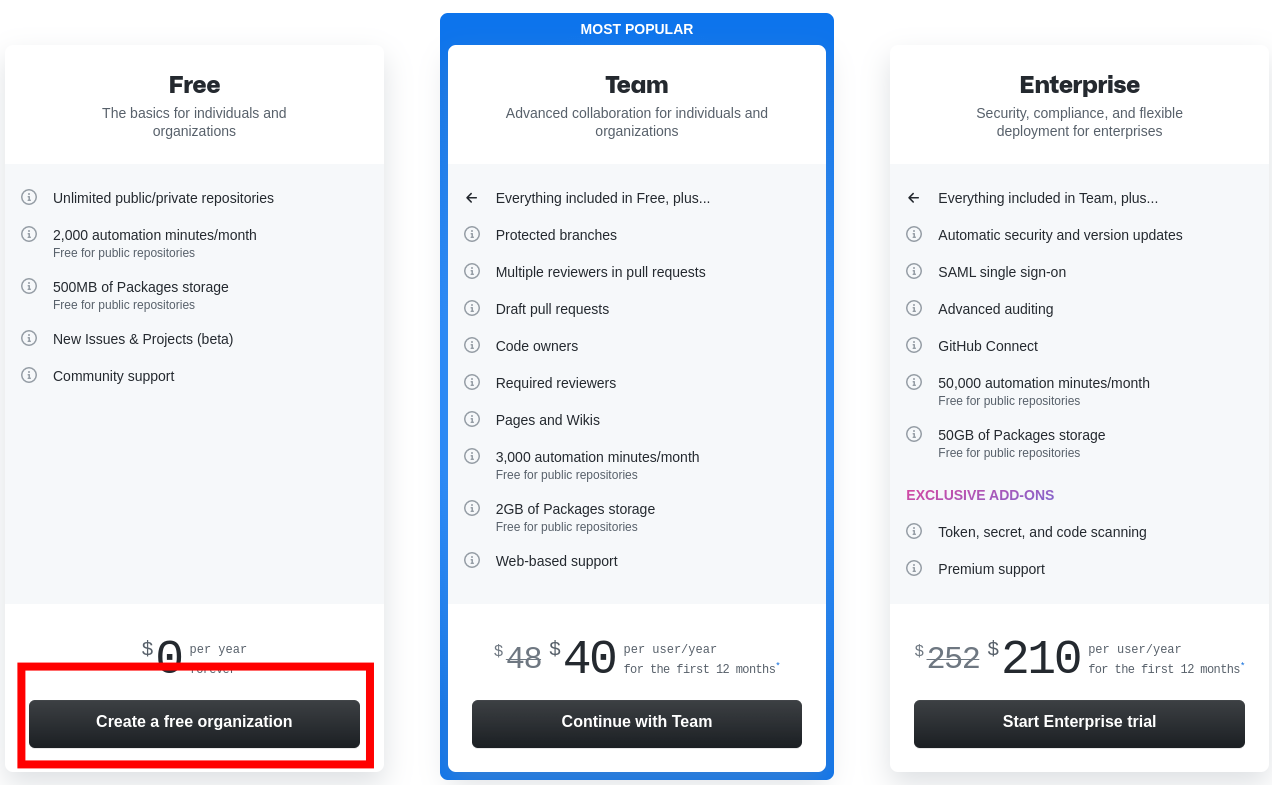
Task: Click arrow beside Everything included in Team
Action: pyautogui.click(x=914, y=198)
